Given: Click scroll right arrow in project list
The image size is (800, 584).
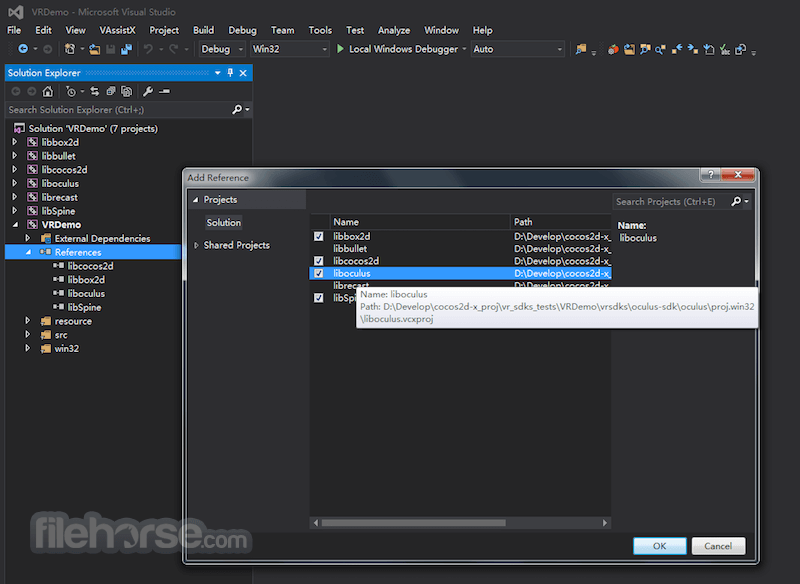Looking at the screenshot, I should [x=605, y=523].
